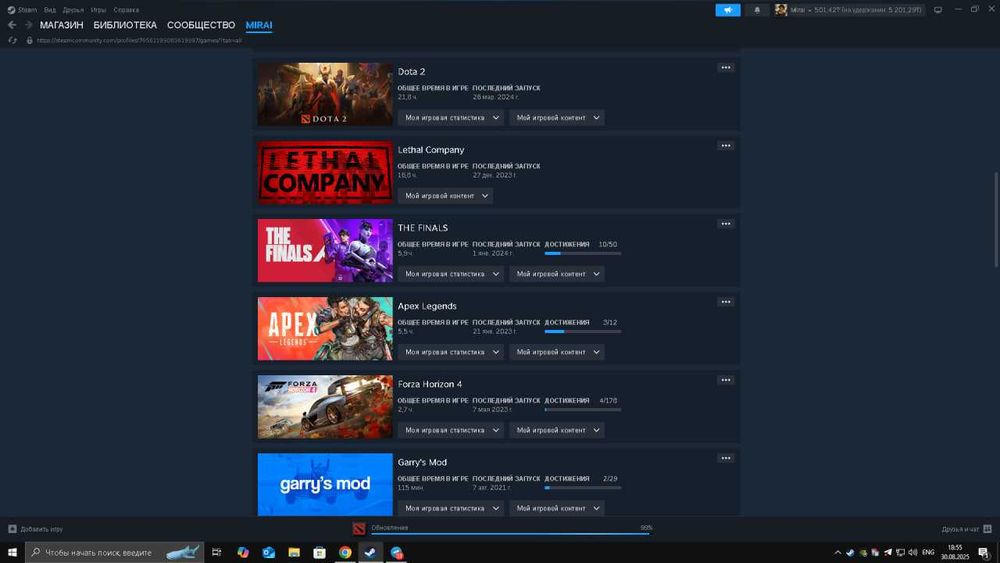Expand Forza Horizon 4 statistics dropdown
The image size is (1000, 563).
451,430
